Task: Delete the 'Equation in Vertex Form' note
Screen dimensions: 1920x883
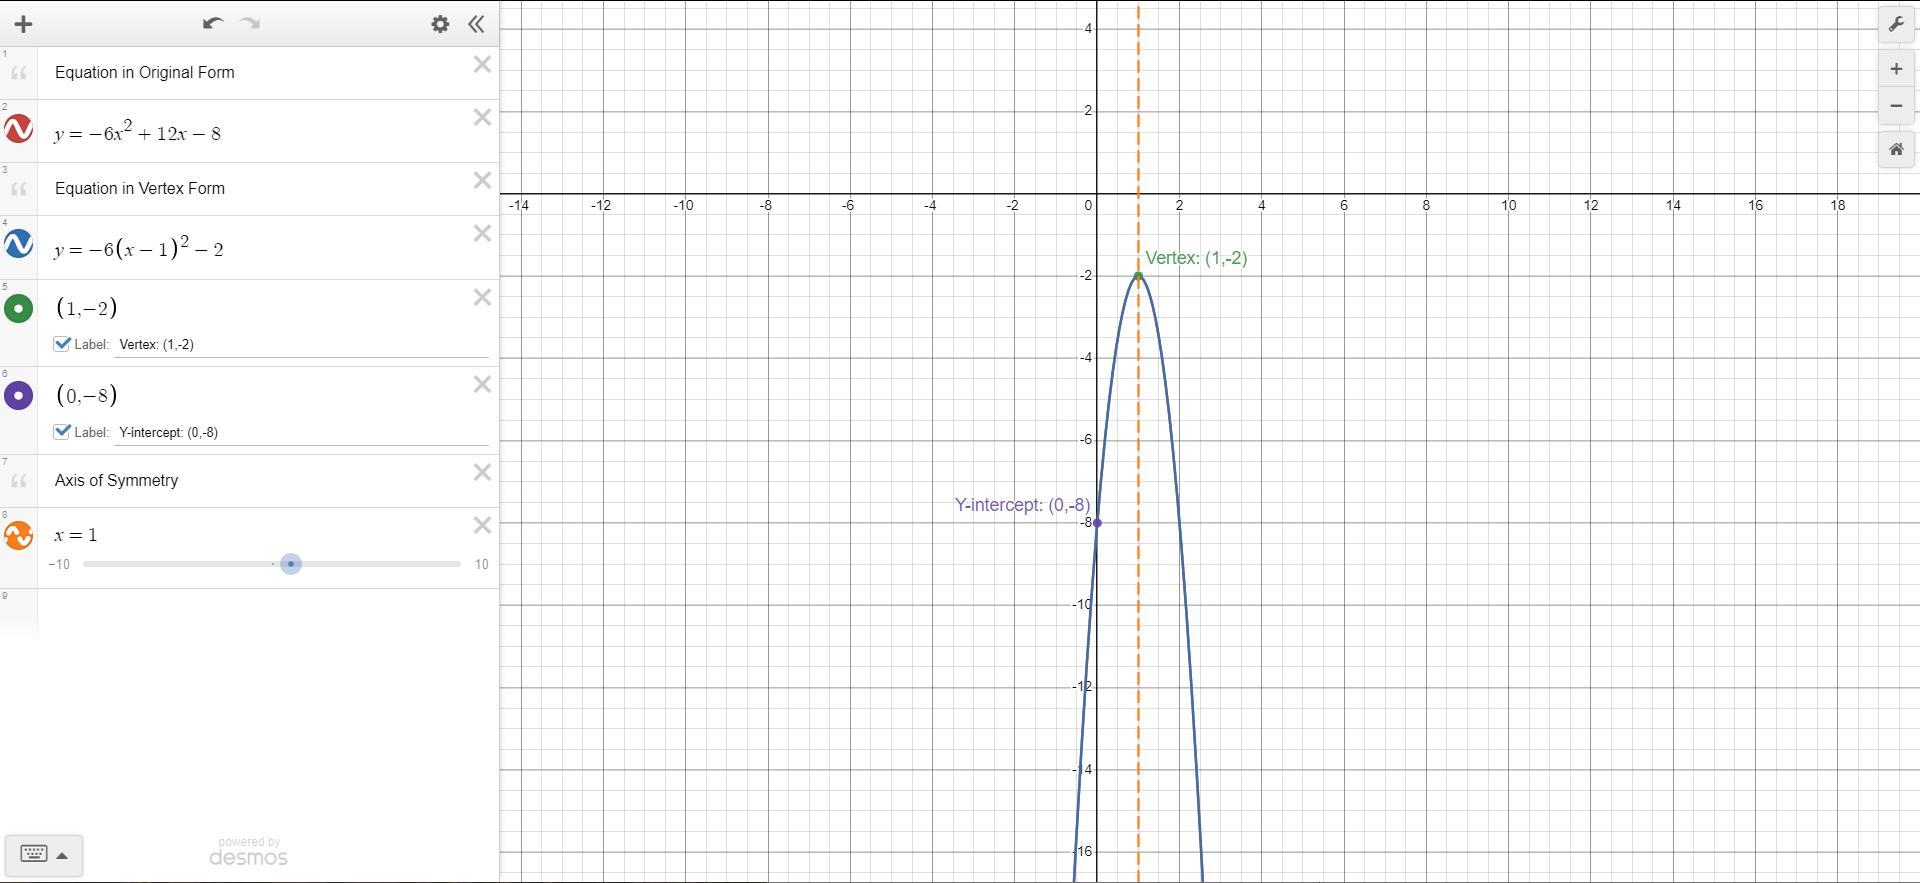Action: pos(482,181)
